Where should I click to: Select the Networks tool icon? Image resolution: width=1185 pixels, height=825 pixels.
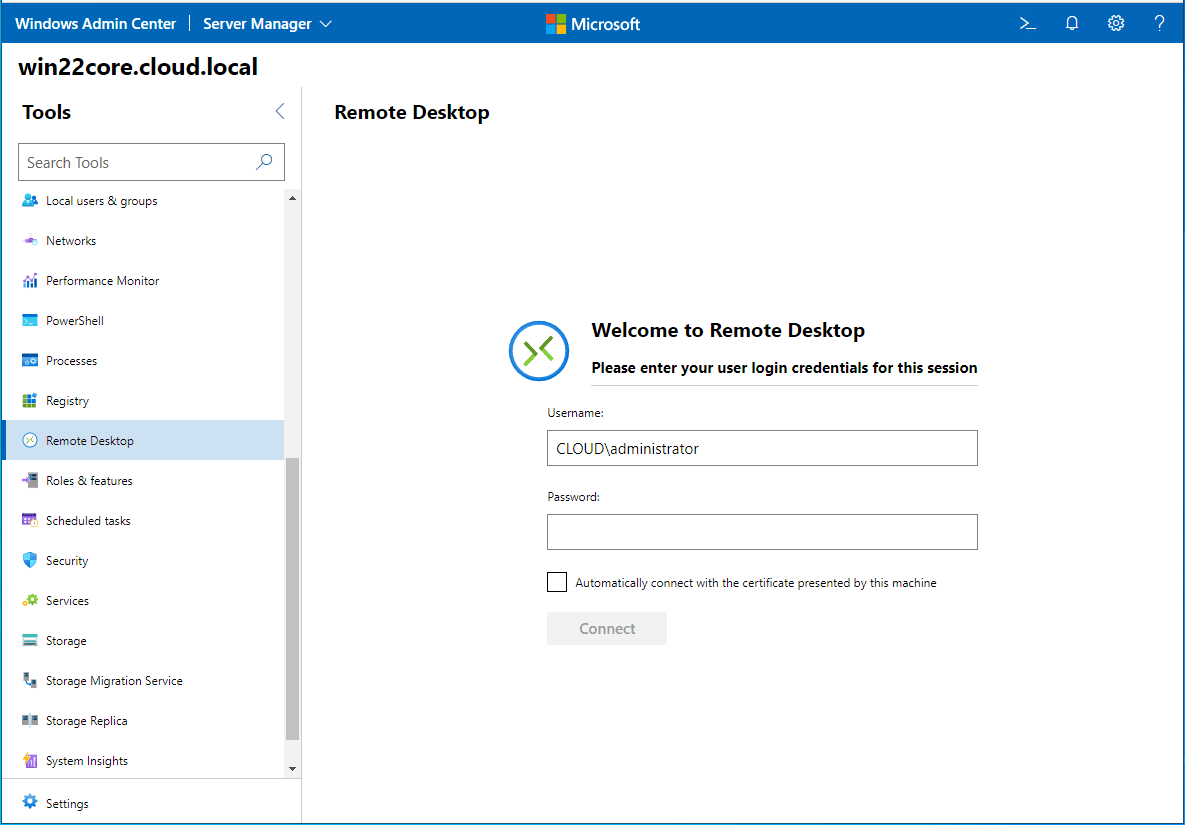pos(31,240)
